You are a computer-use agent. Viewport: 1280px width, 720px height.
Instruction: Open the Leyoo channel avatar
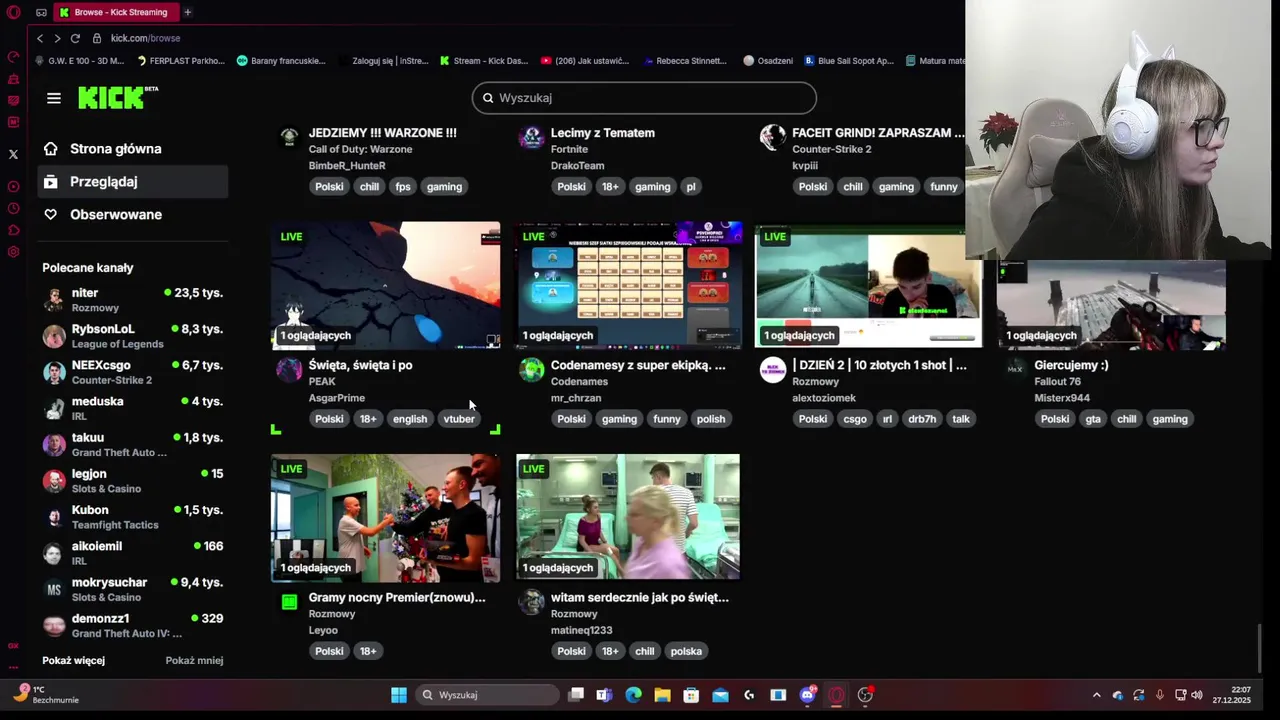[289, 602]
